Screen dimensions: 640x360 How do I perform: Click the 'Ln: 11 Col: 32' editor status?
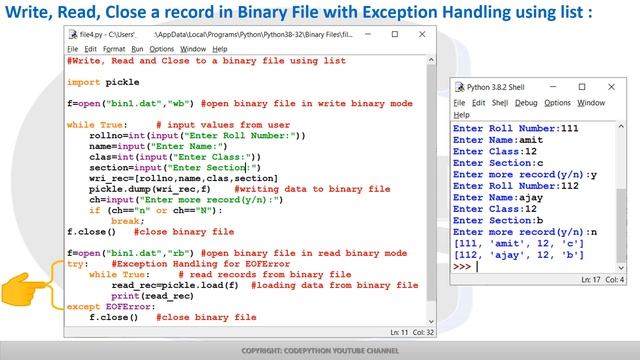[x=412, y=332]
